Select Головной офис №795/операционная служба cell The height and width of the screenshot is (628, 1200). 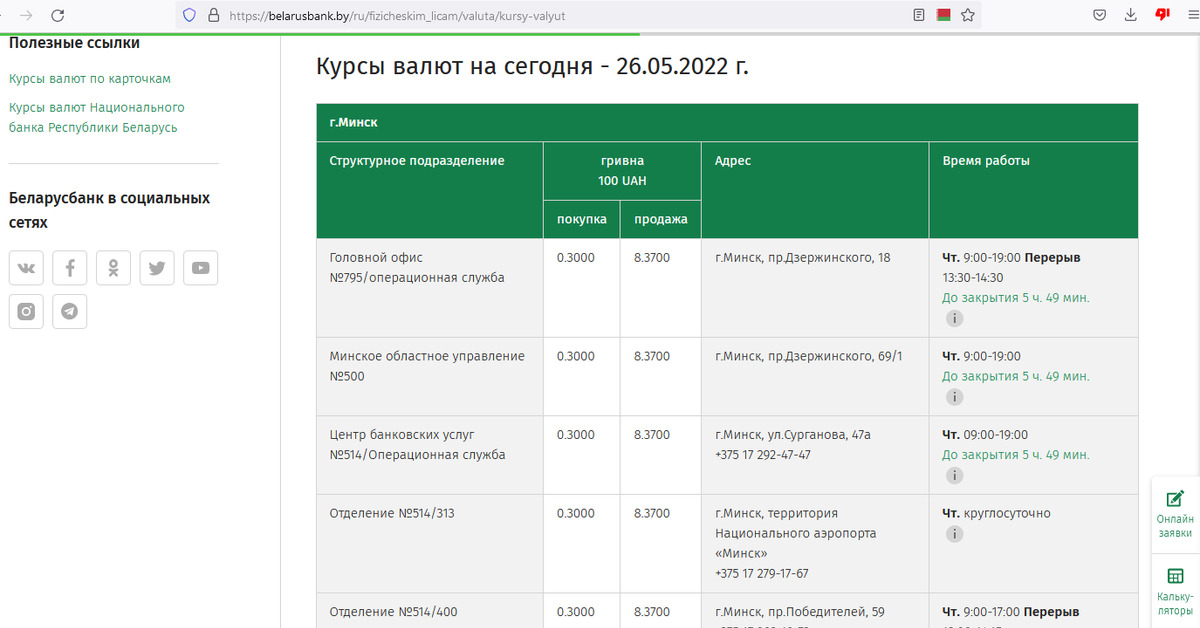430,288
